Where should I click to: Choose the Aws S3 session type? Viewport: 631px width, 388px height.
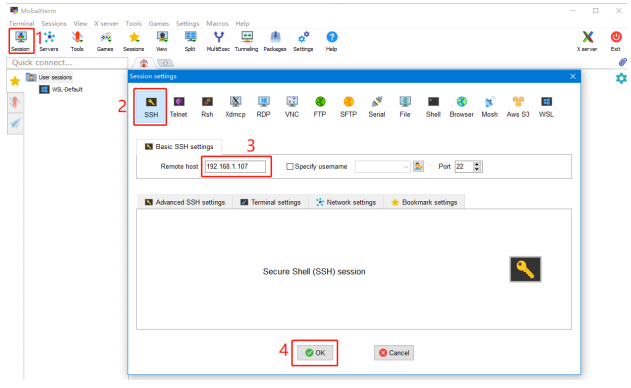(x=518, y=107)
